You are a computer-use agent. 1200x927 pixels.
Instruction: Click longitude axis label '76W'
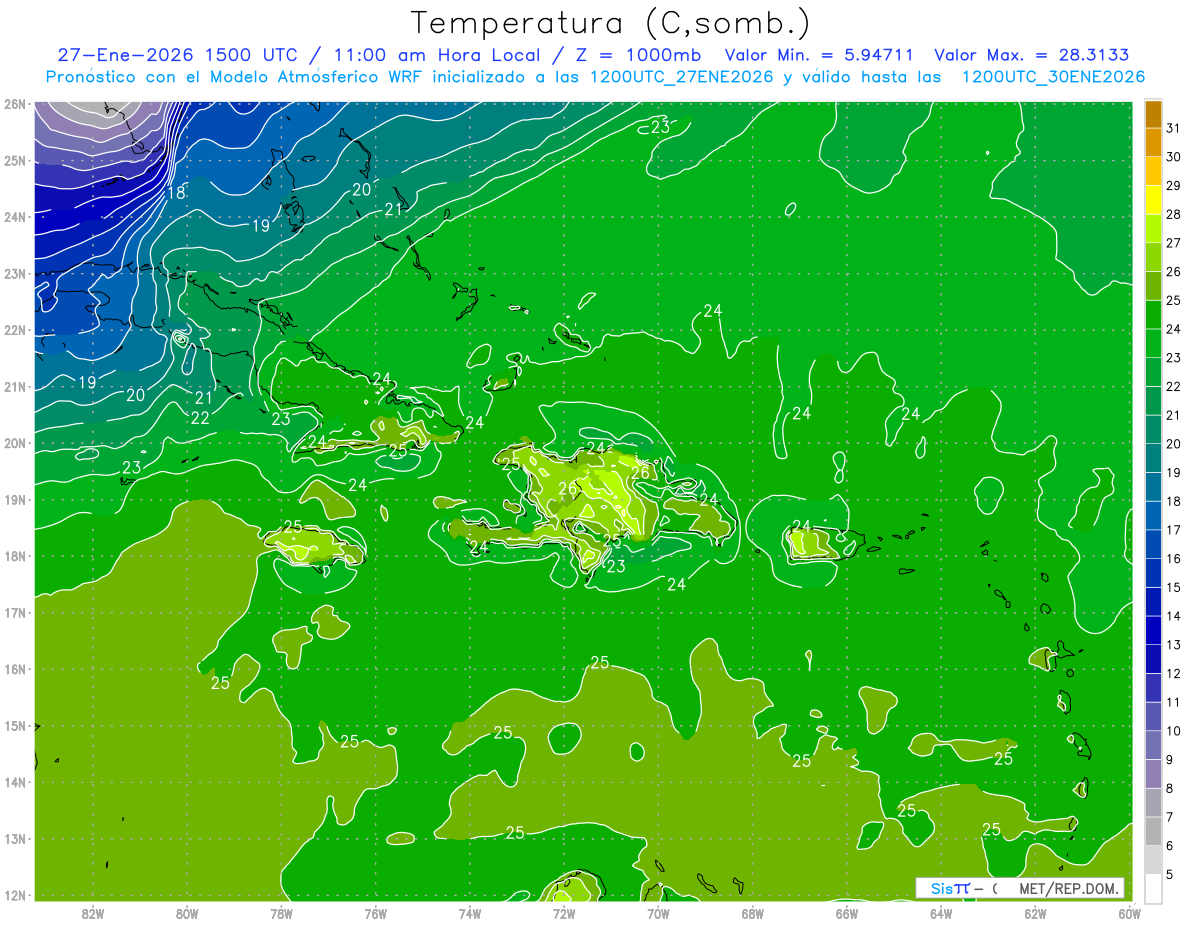(x=375, y=913)
